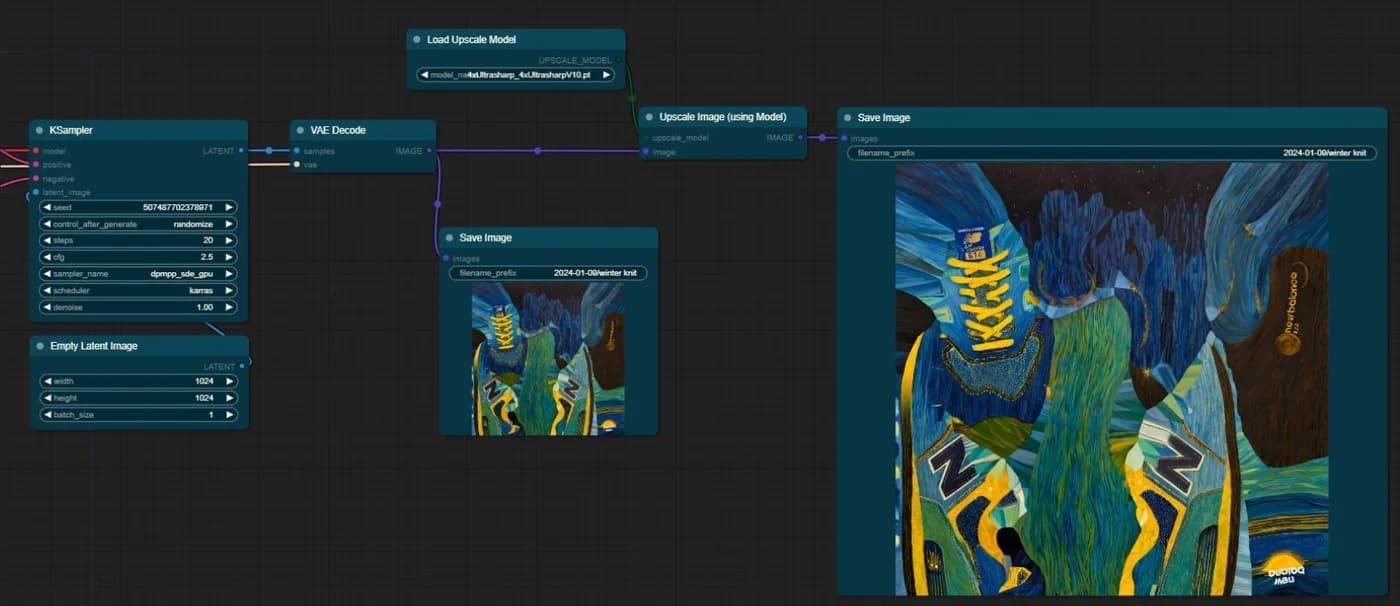Viewport: 1400px width, 606px height.
Task: Collapse the KSampler node via its title dot
Action: pos(40,130)
